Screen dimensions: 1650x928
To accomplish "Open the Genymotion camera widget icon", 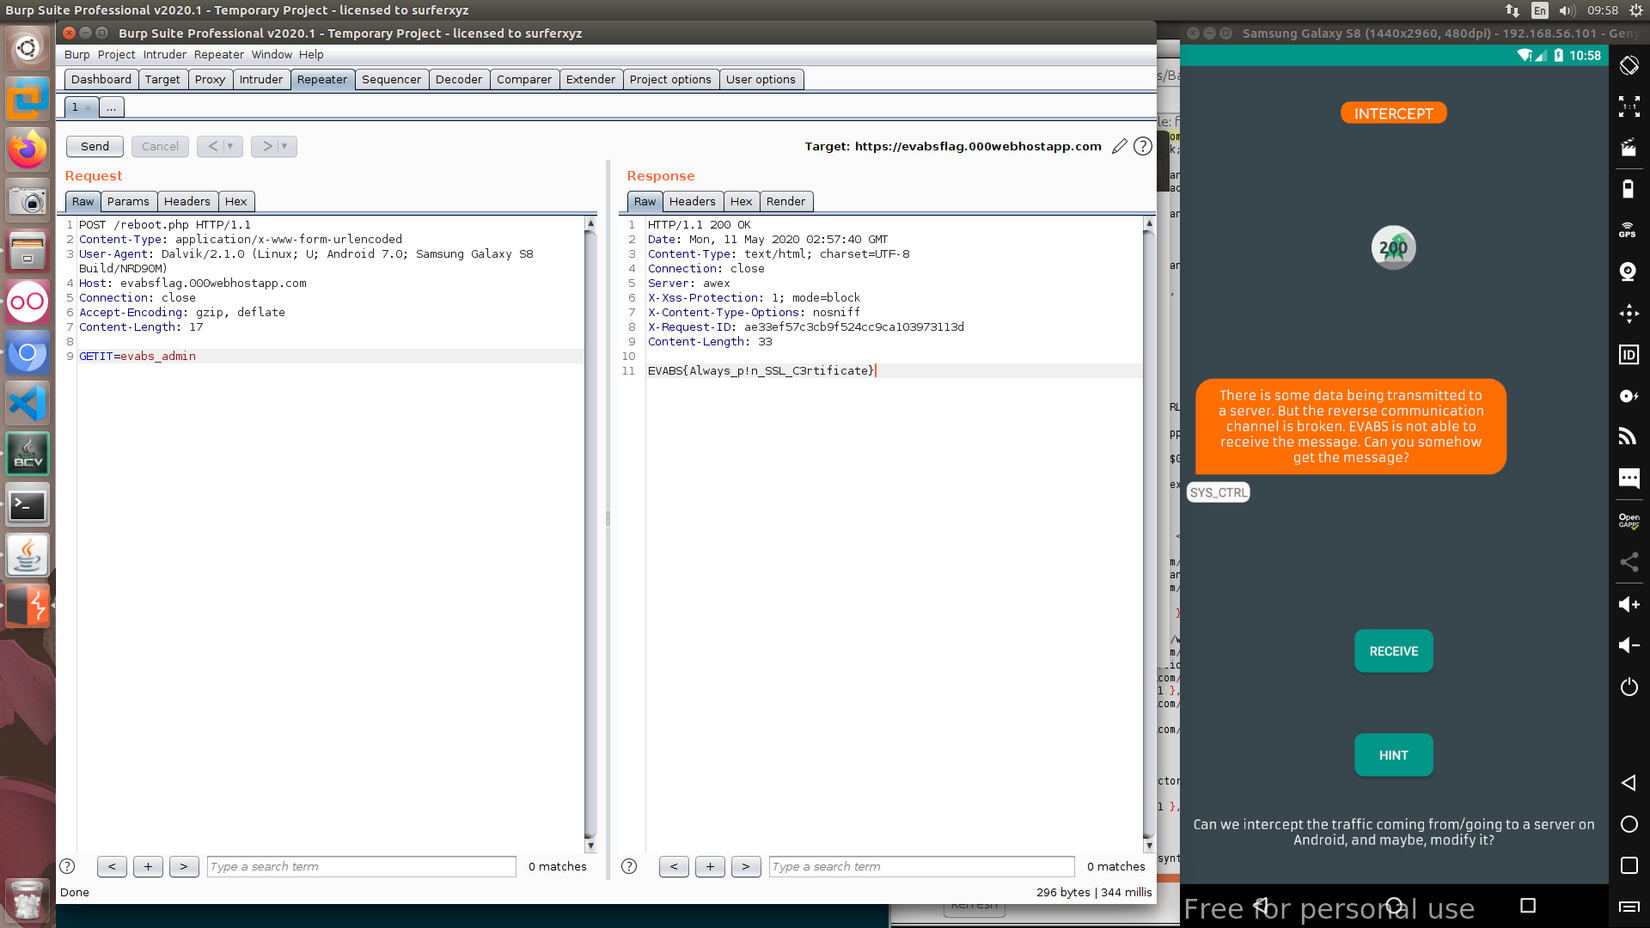I will [1628, 272].
